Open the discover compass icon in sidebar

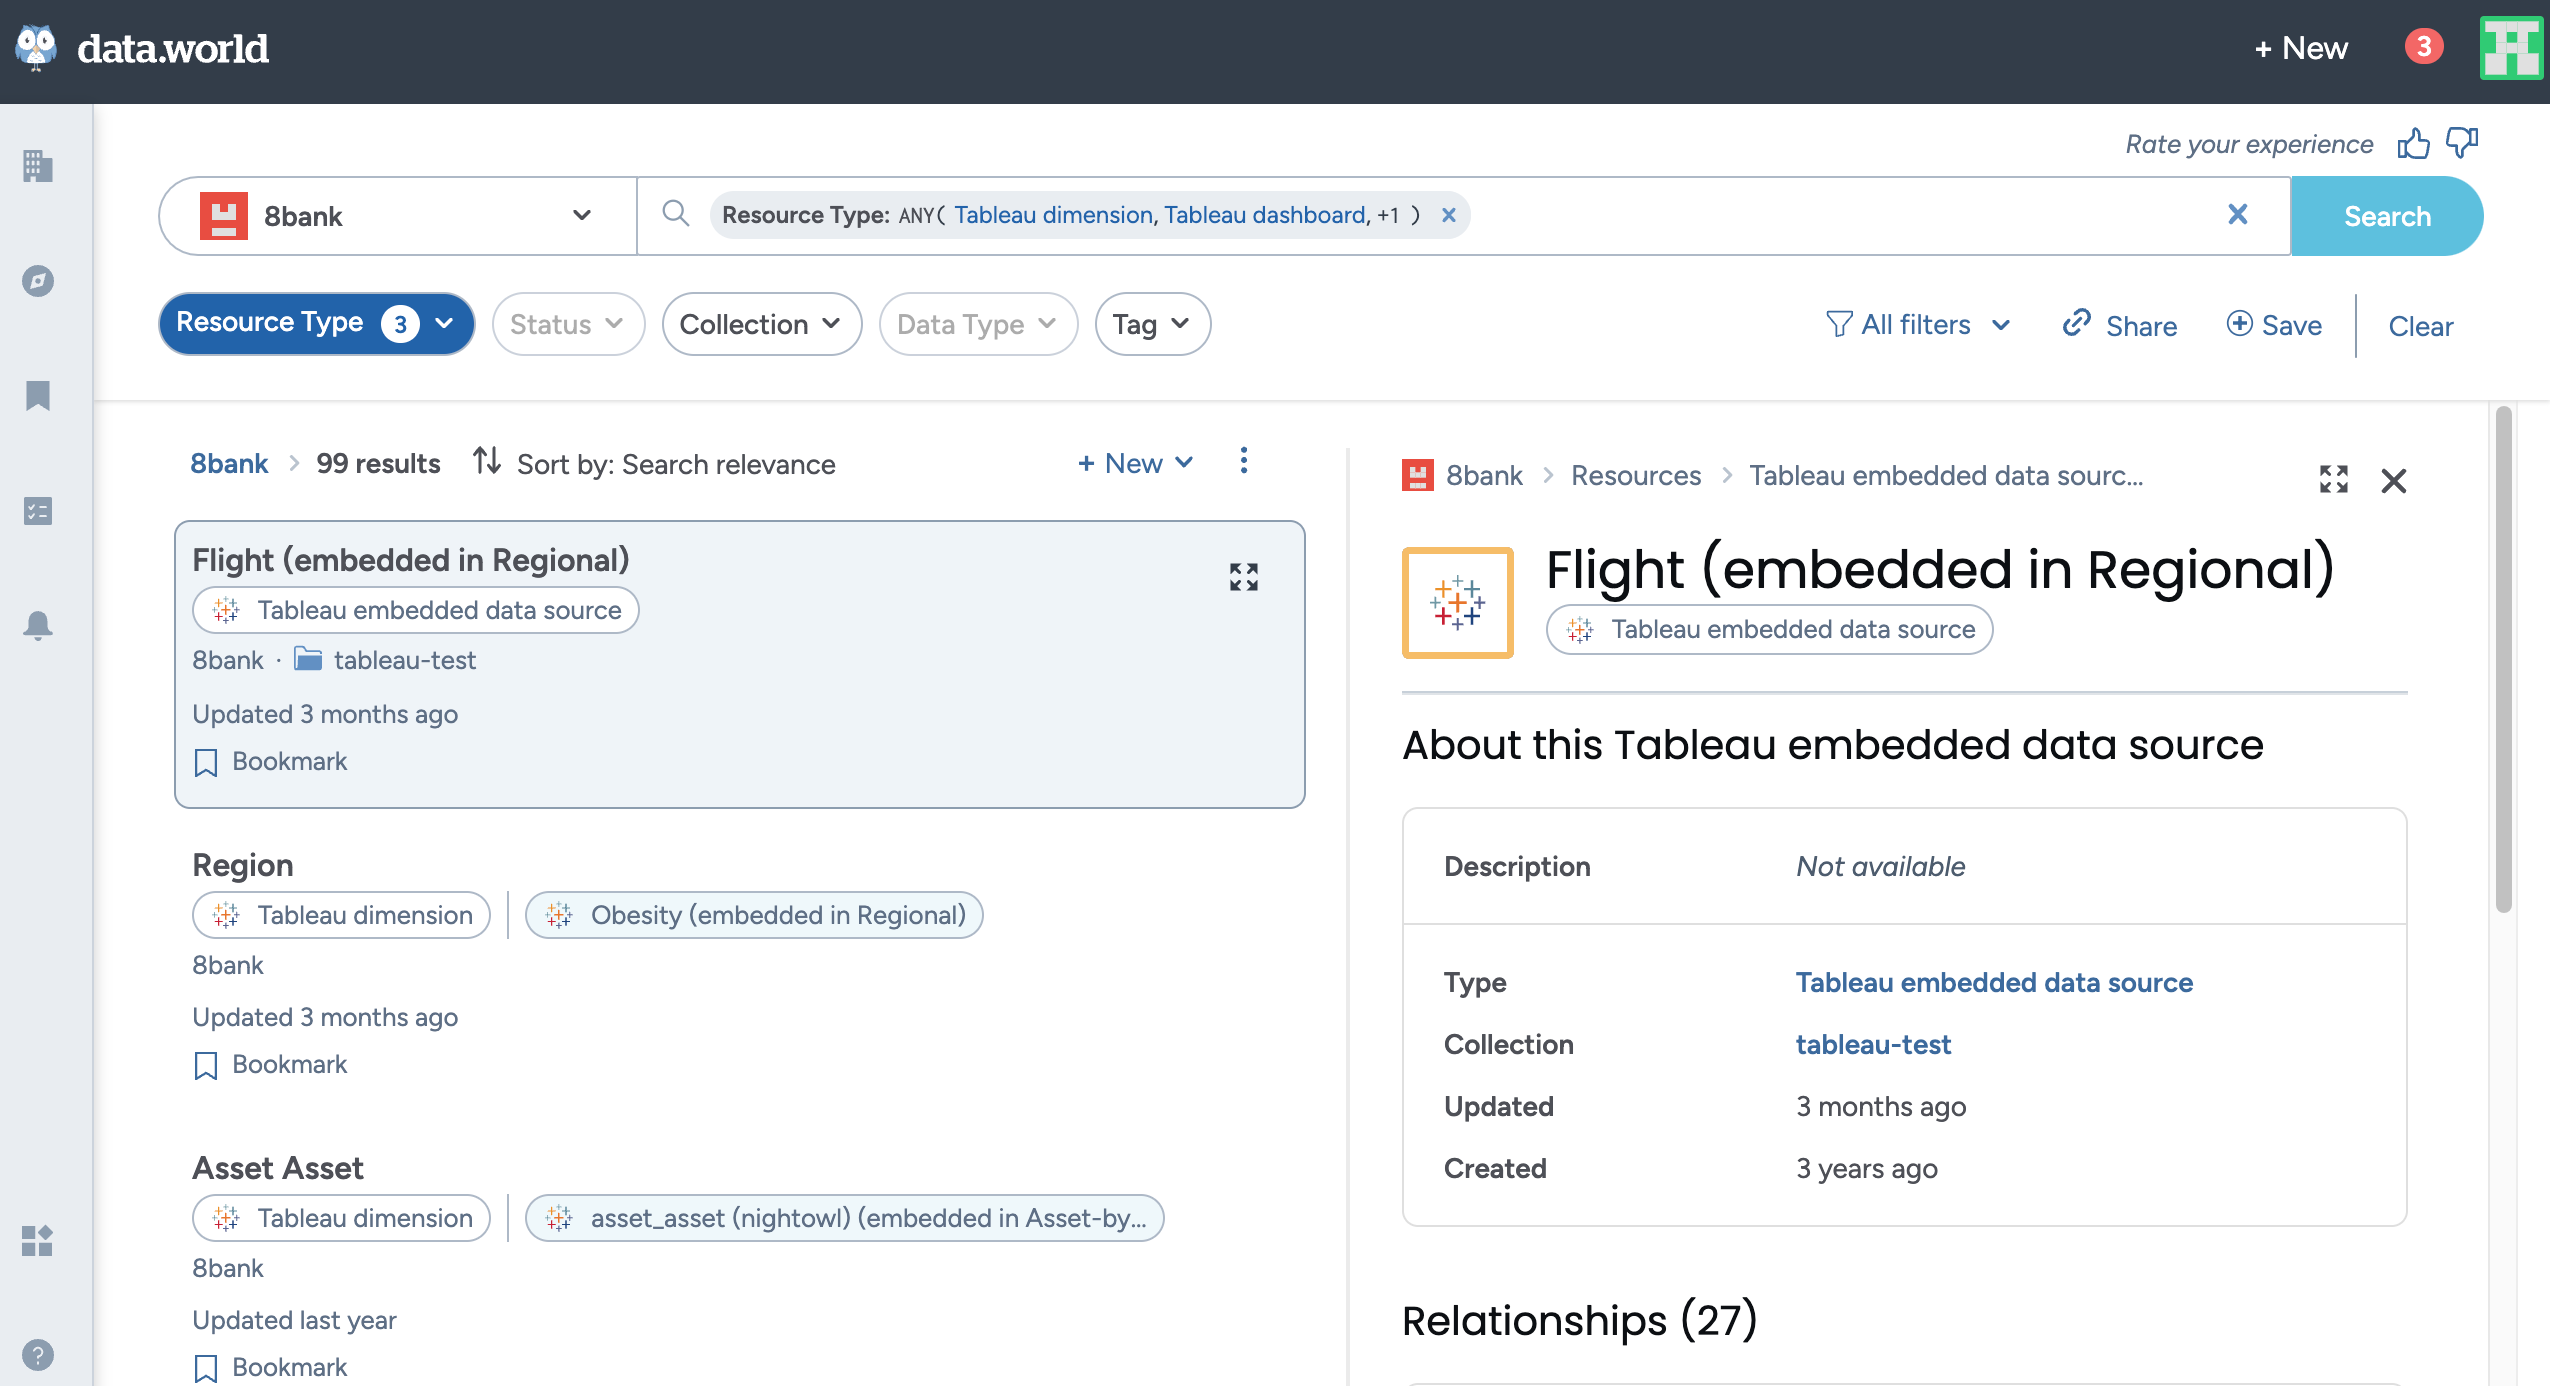pyautogui.click(x=38, y=281)
